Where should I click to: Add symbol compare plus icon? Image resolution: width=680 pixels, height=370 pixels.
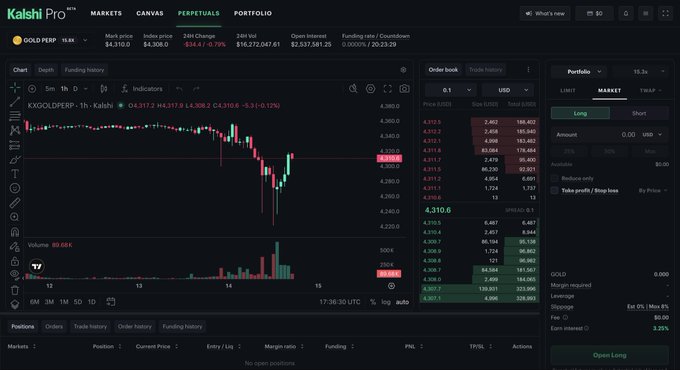click(32, 88)
